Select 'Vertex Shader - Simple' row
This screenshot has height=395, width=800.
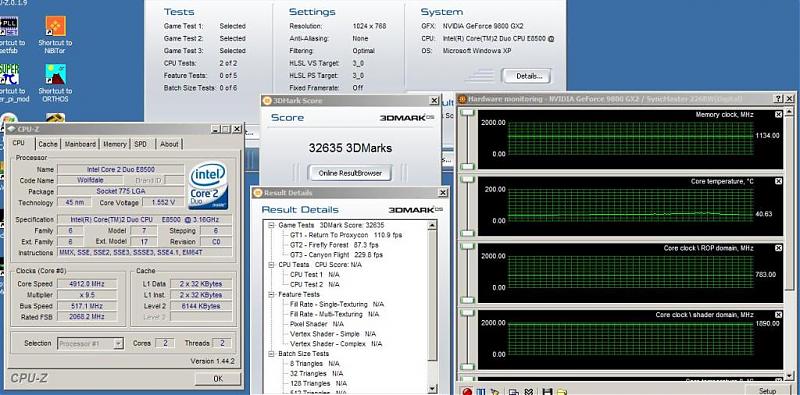332,334
